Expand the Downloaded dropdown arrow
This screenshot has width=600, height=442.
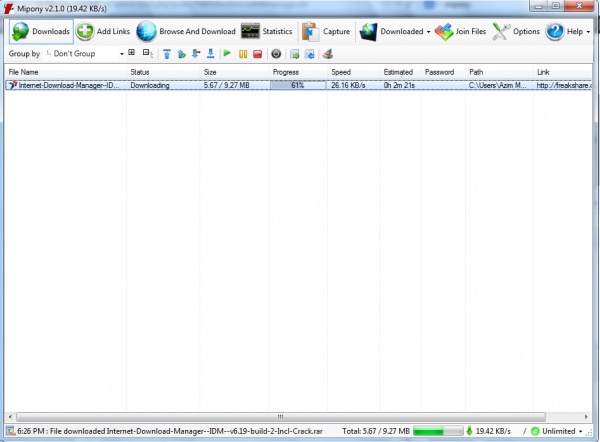(x=428, y=32)
